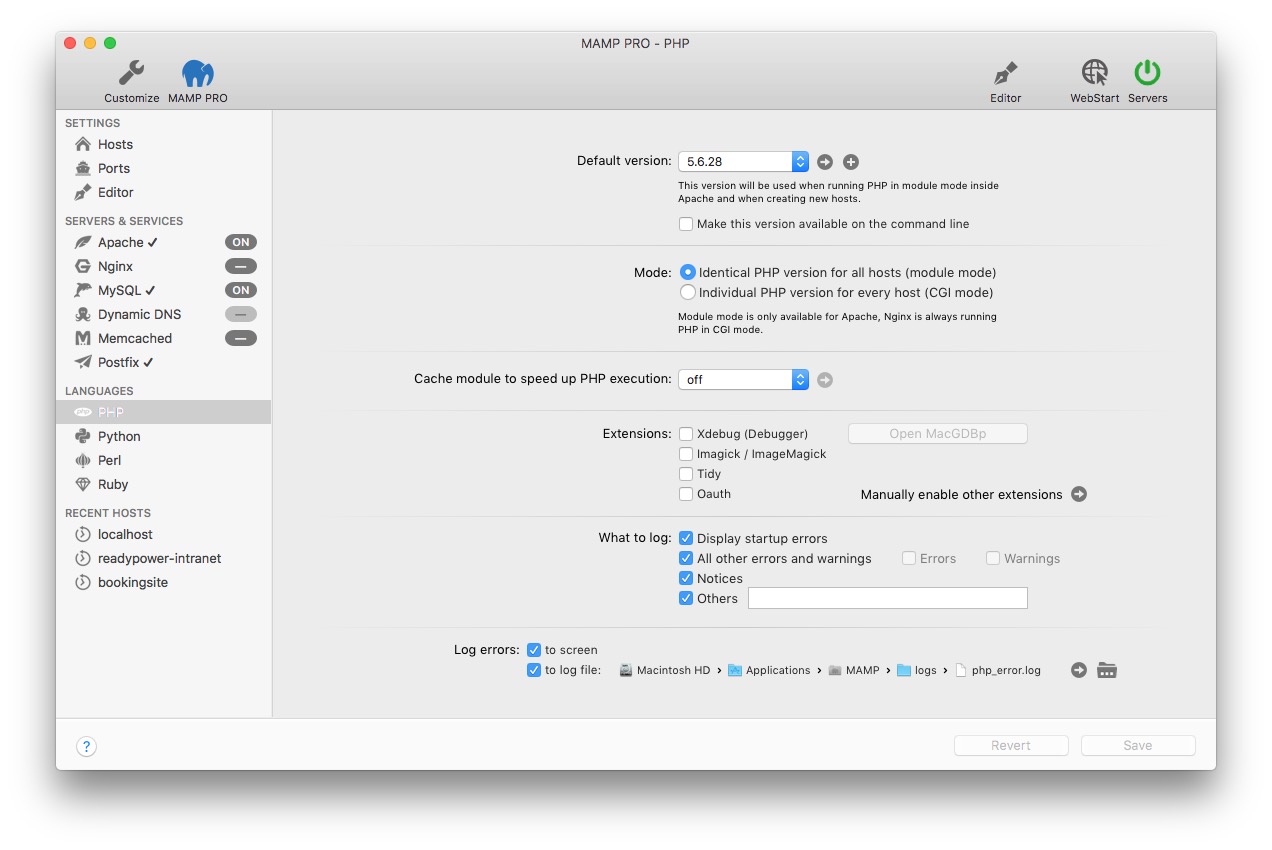Toggle the MySQL ON switch

click(241, 290)
